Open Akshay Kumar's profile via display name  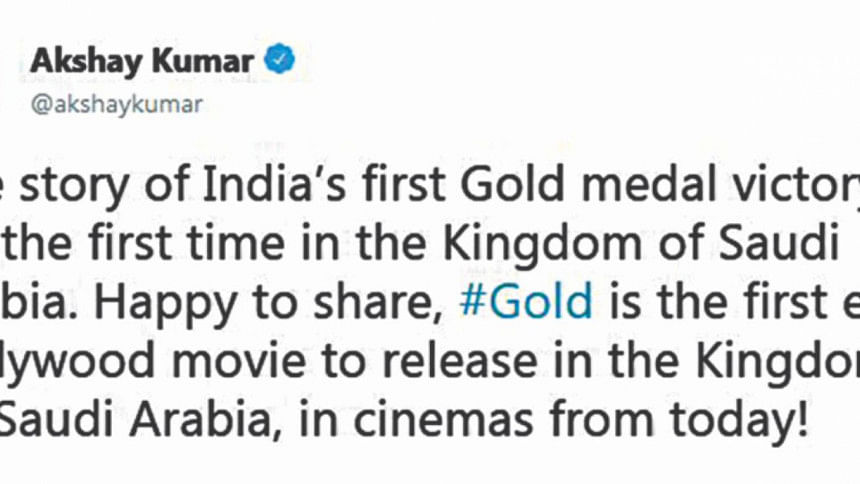click(142, 61)
